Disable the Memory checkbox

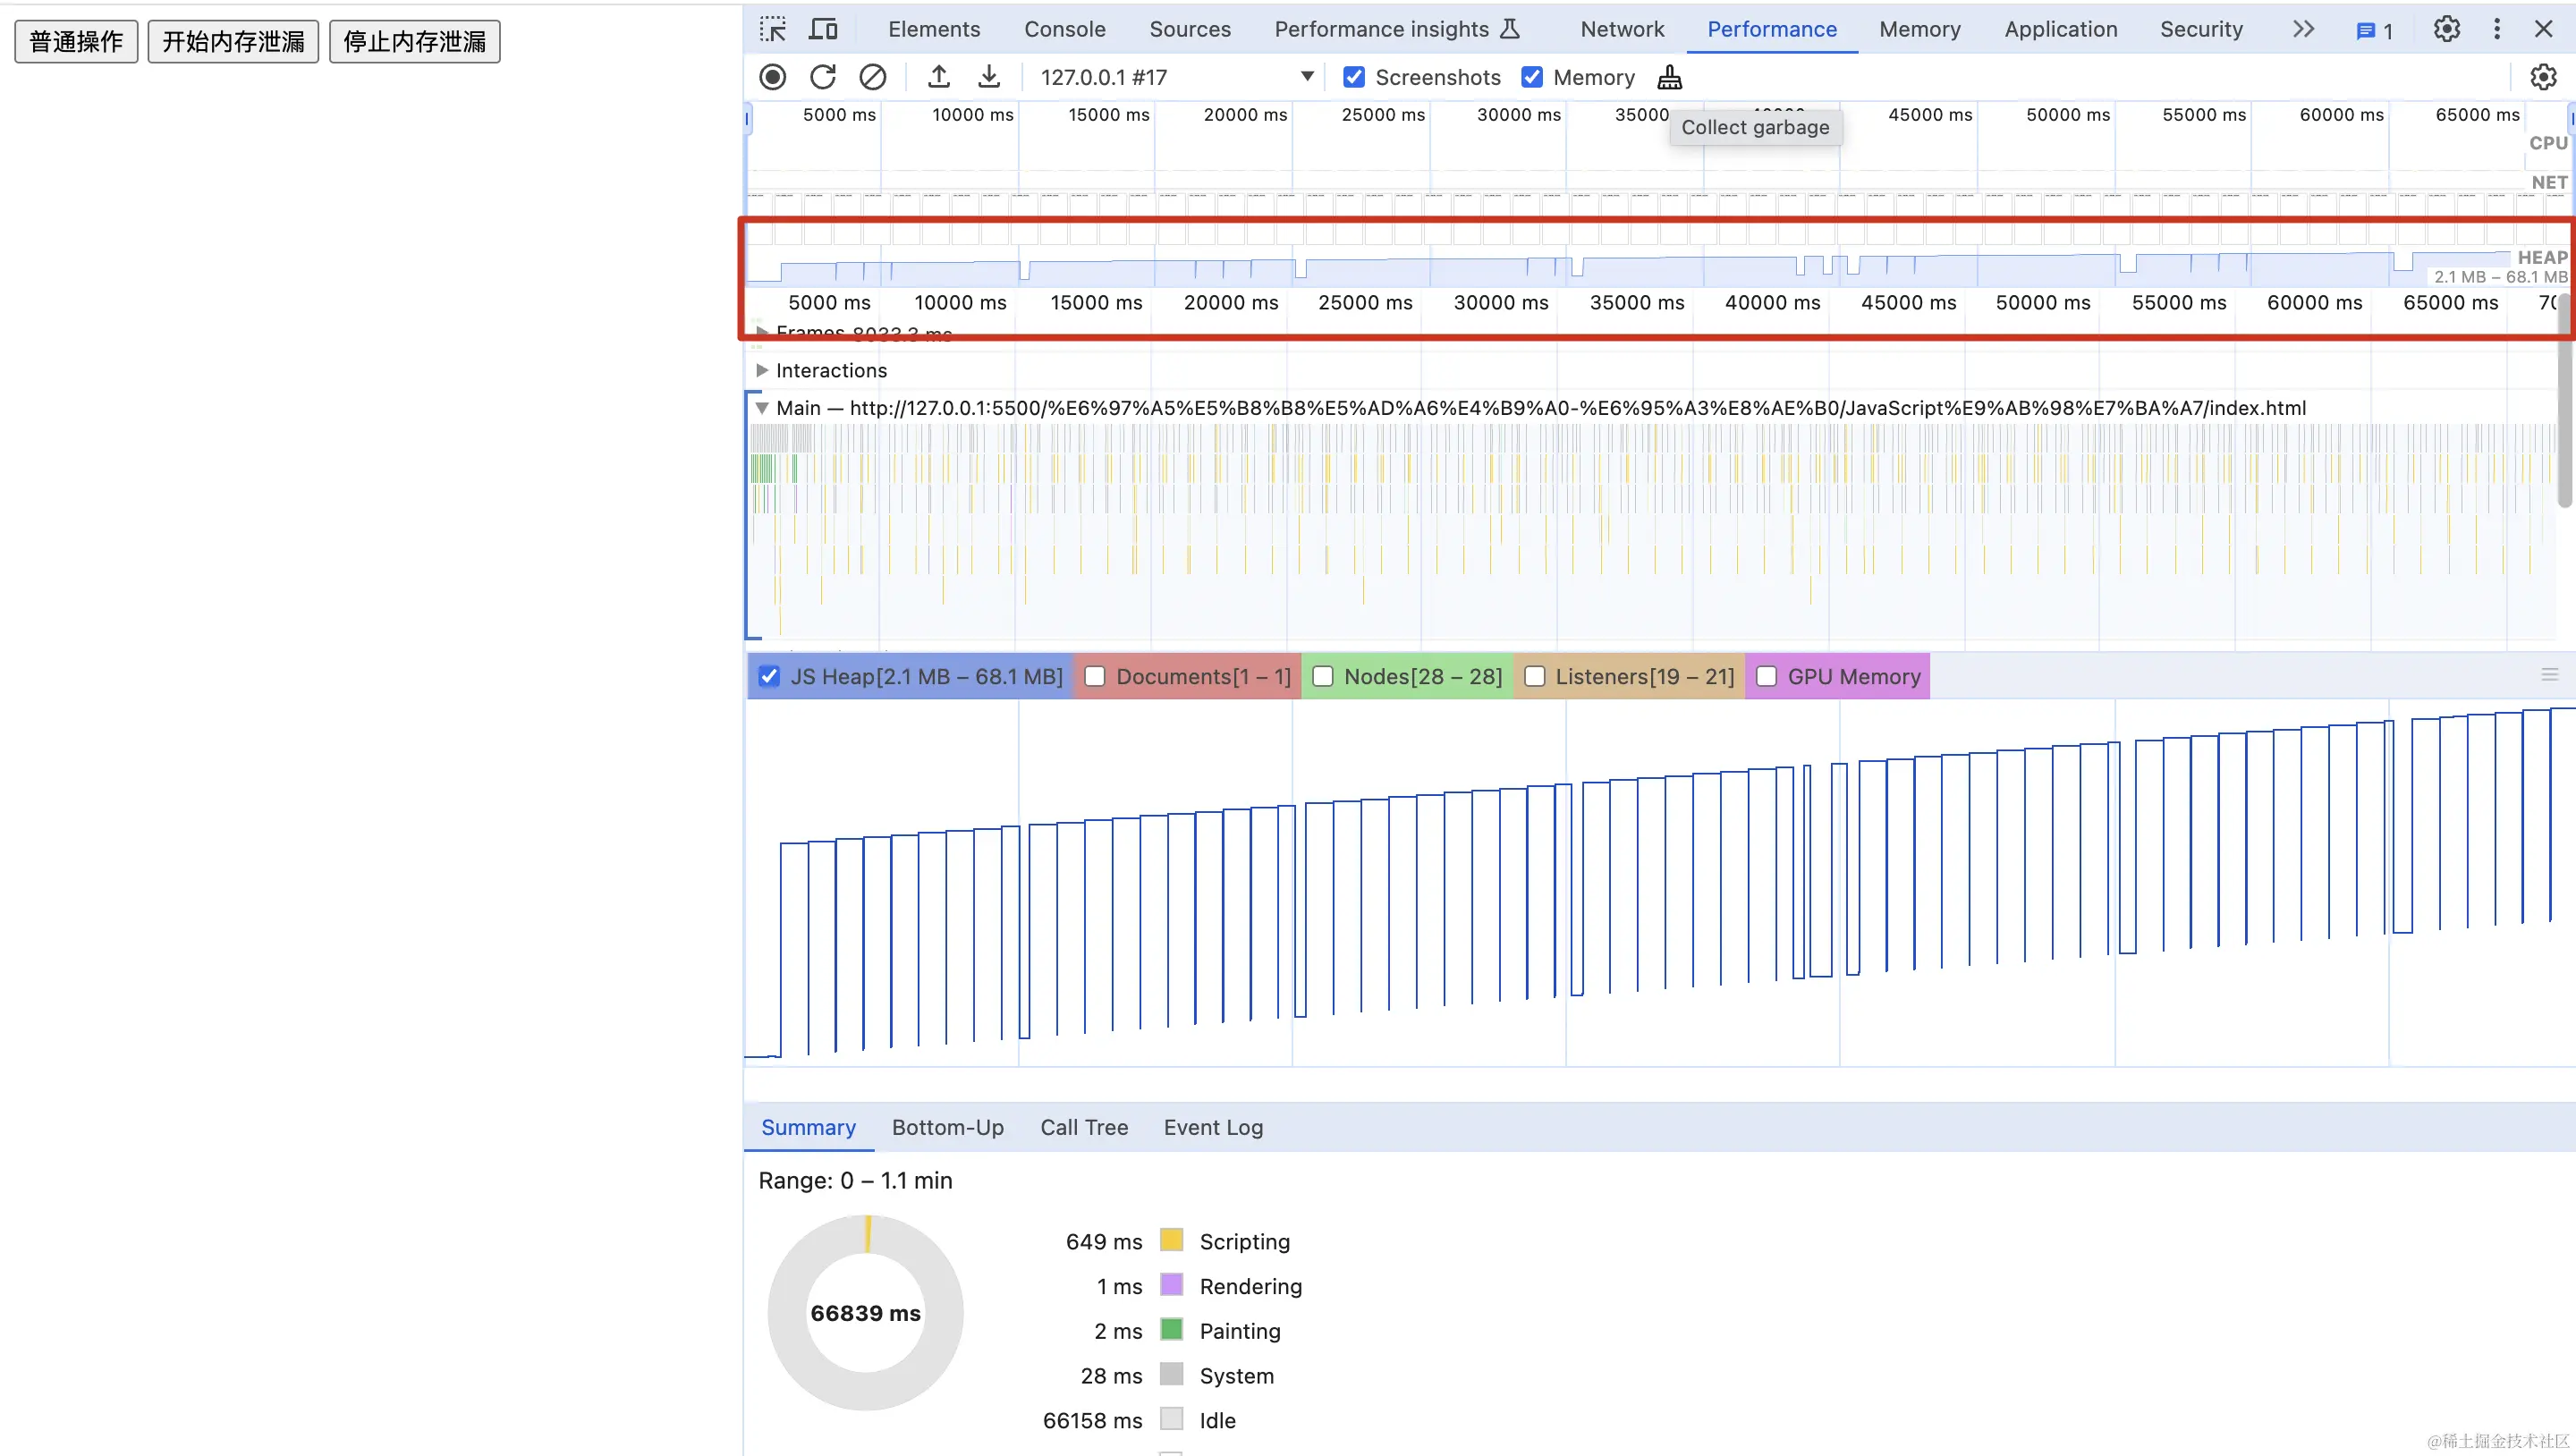pos(1532,77)
